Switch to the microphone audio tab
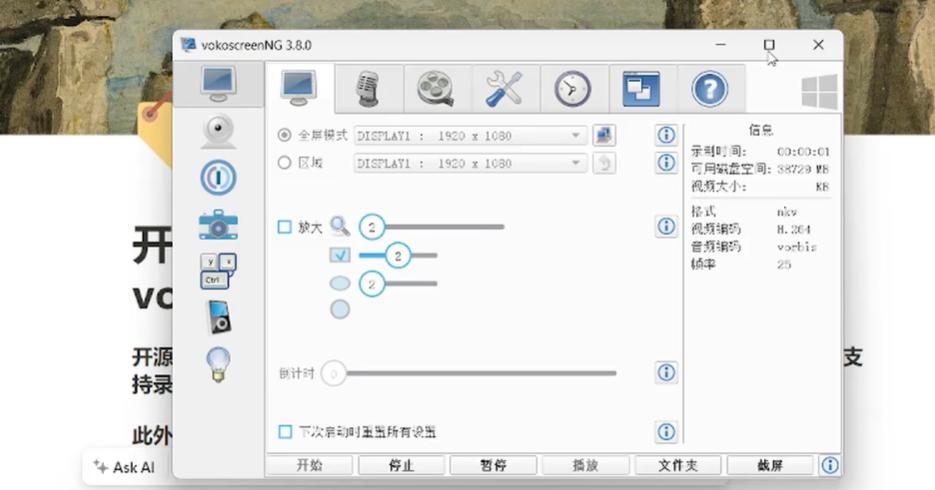 coord(369,89)
